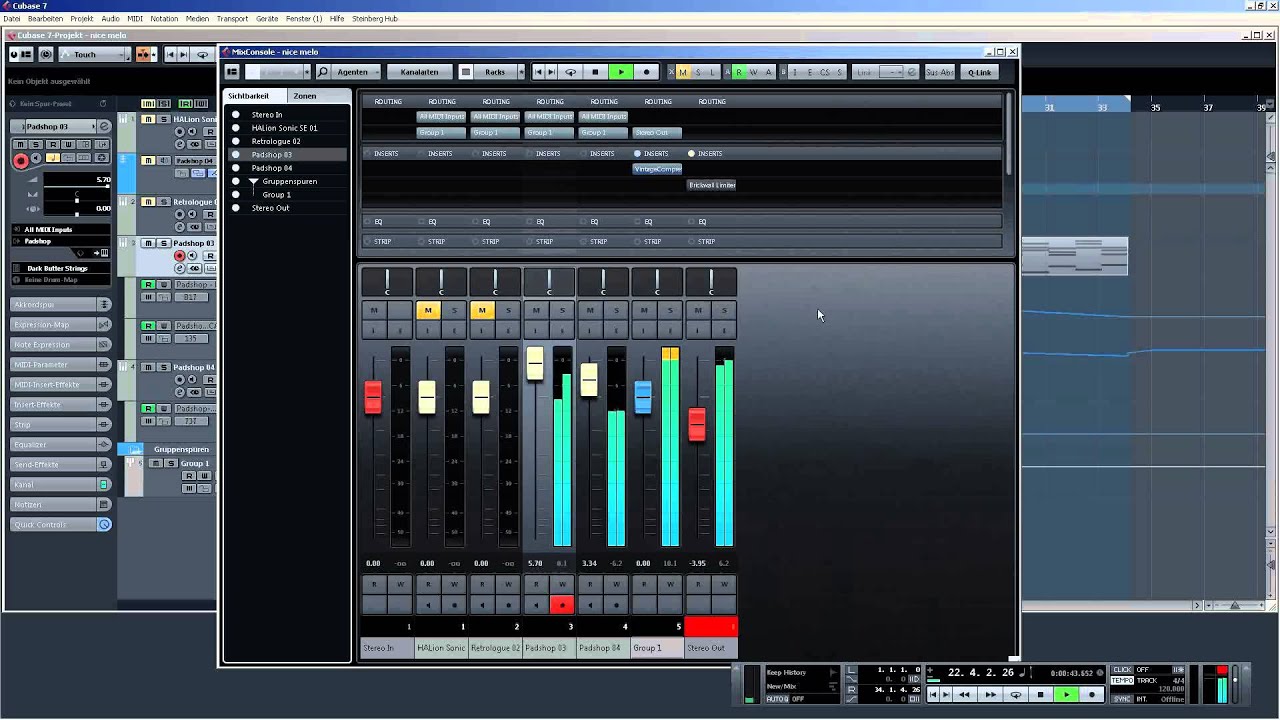This screenshot has height=720, width=1280.
Task: Open the Racks dropdown
Action: 496,72
